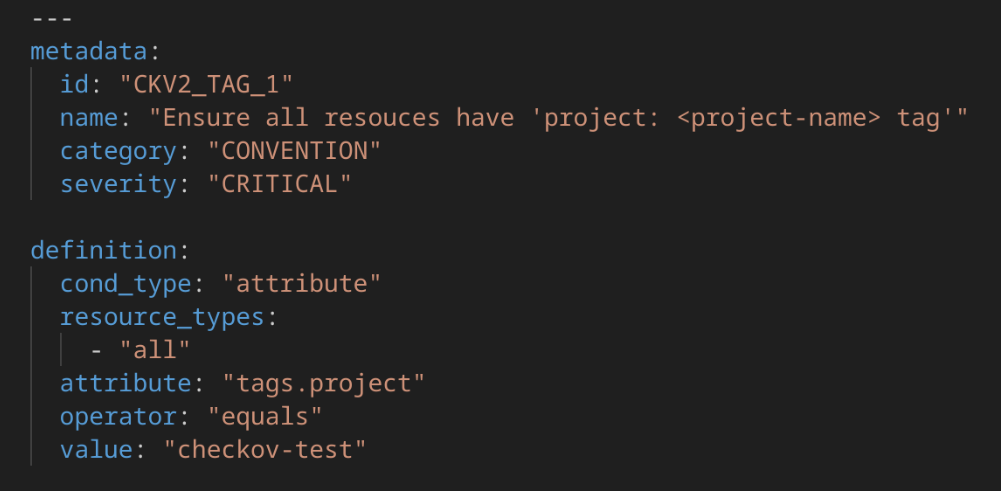The image size is (1001, 491).
Task: Click the 'name' key
Action: click(x=89, y=118)
